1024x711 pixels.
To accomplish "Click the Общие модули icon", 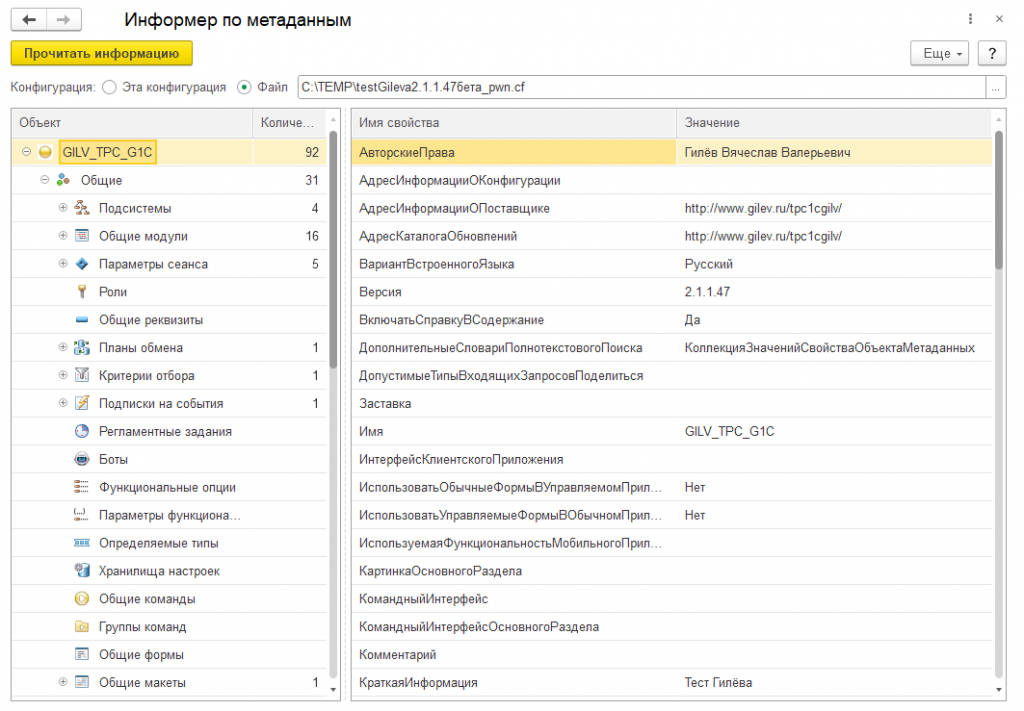I will pos(82,236).
